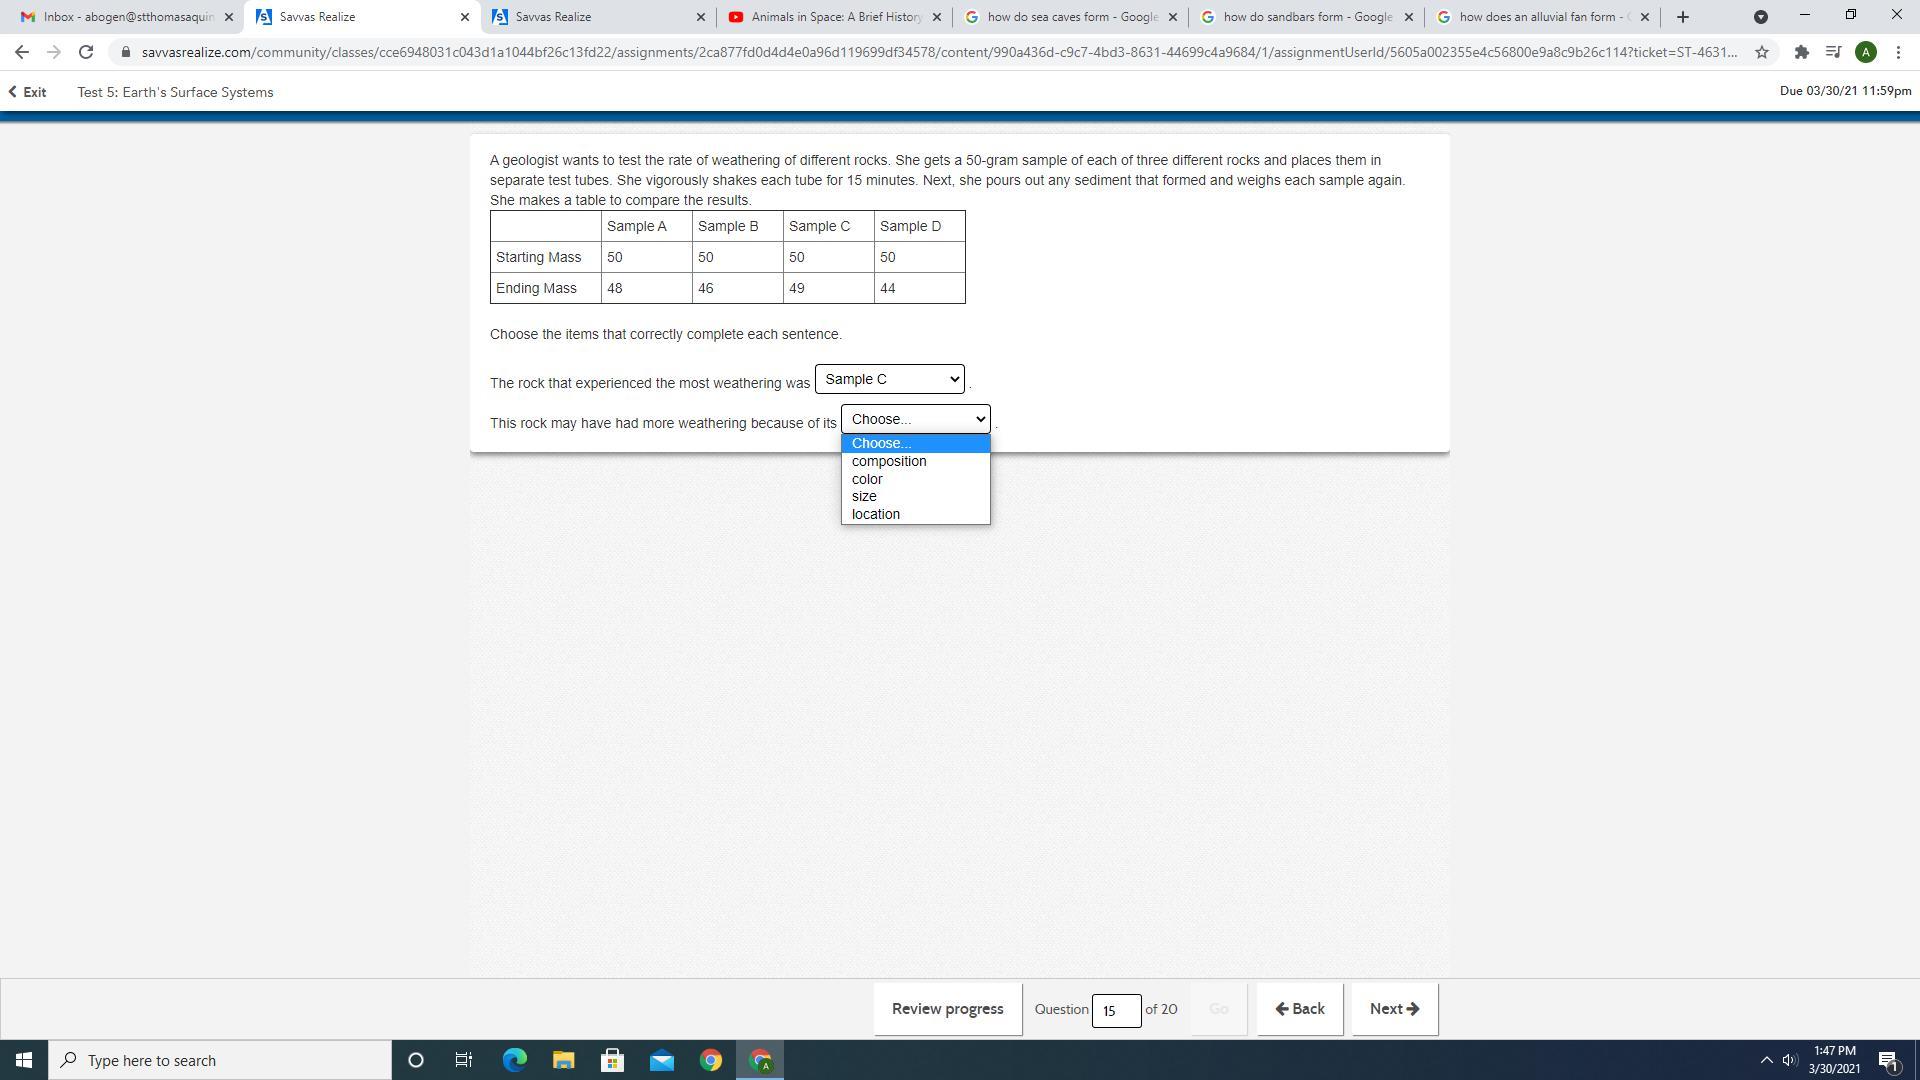1920x1080 pixels.
Task: Select composition from the dropdown list
Action: 888,461
